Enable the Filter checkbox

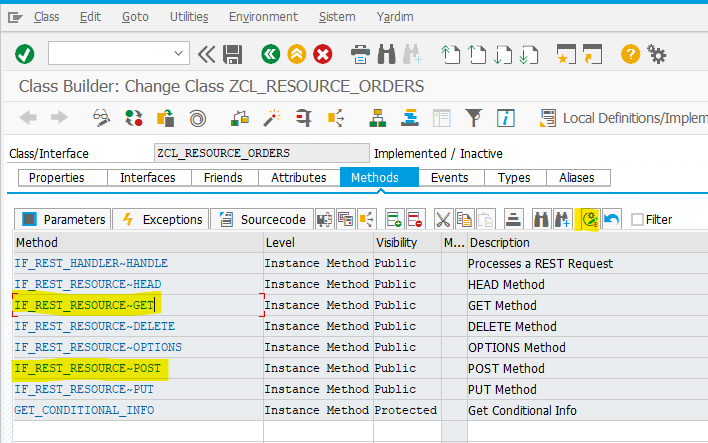(x=637, y=219)
